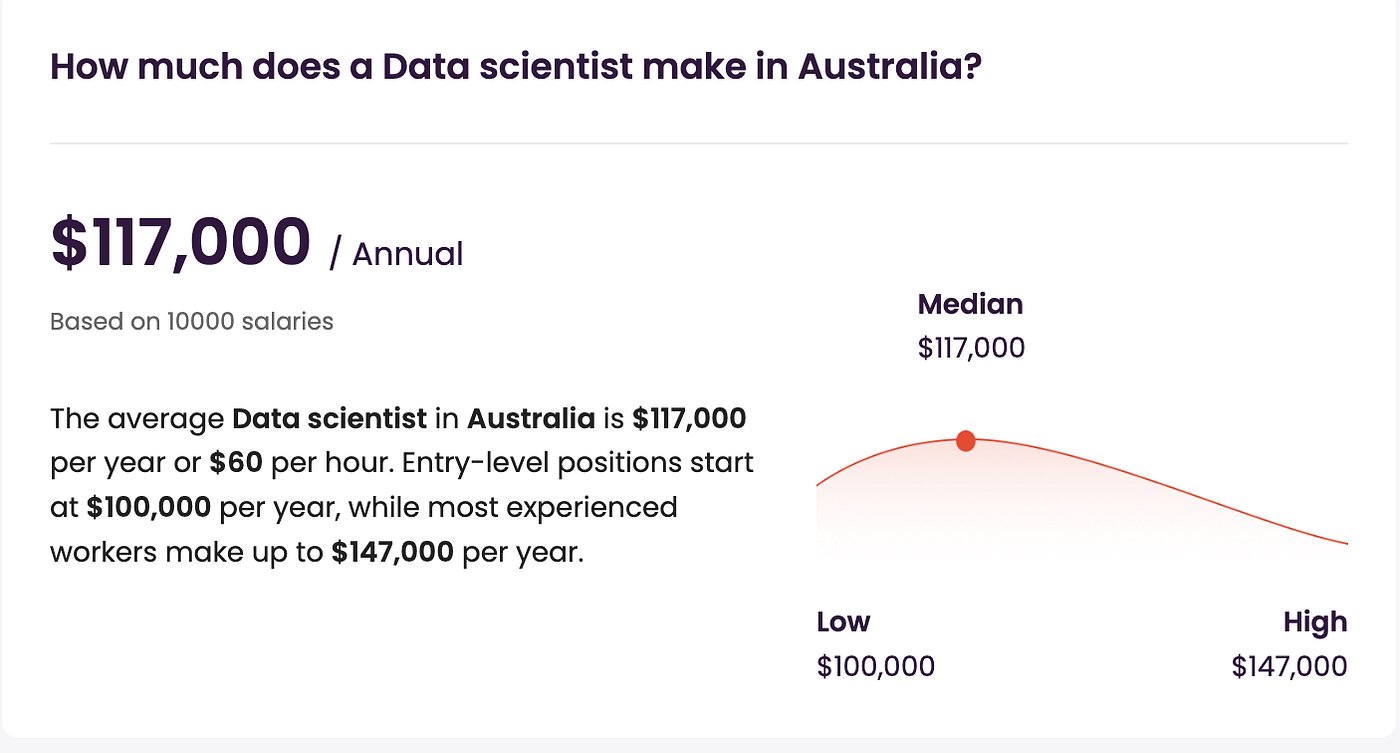The width and height of the screenshot is (1400, 753).
Task: Select the $117,000 value under Median
Action: 971,348
